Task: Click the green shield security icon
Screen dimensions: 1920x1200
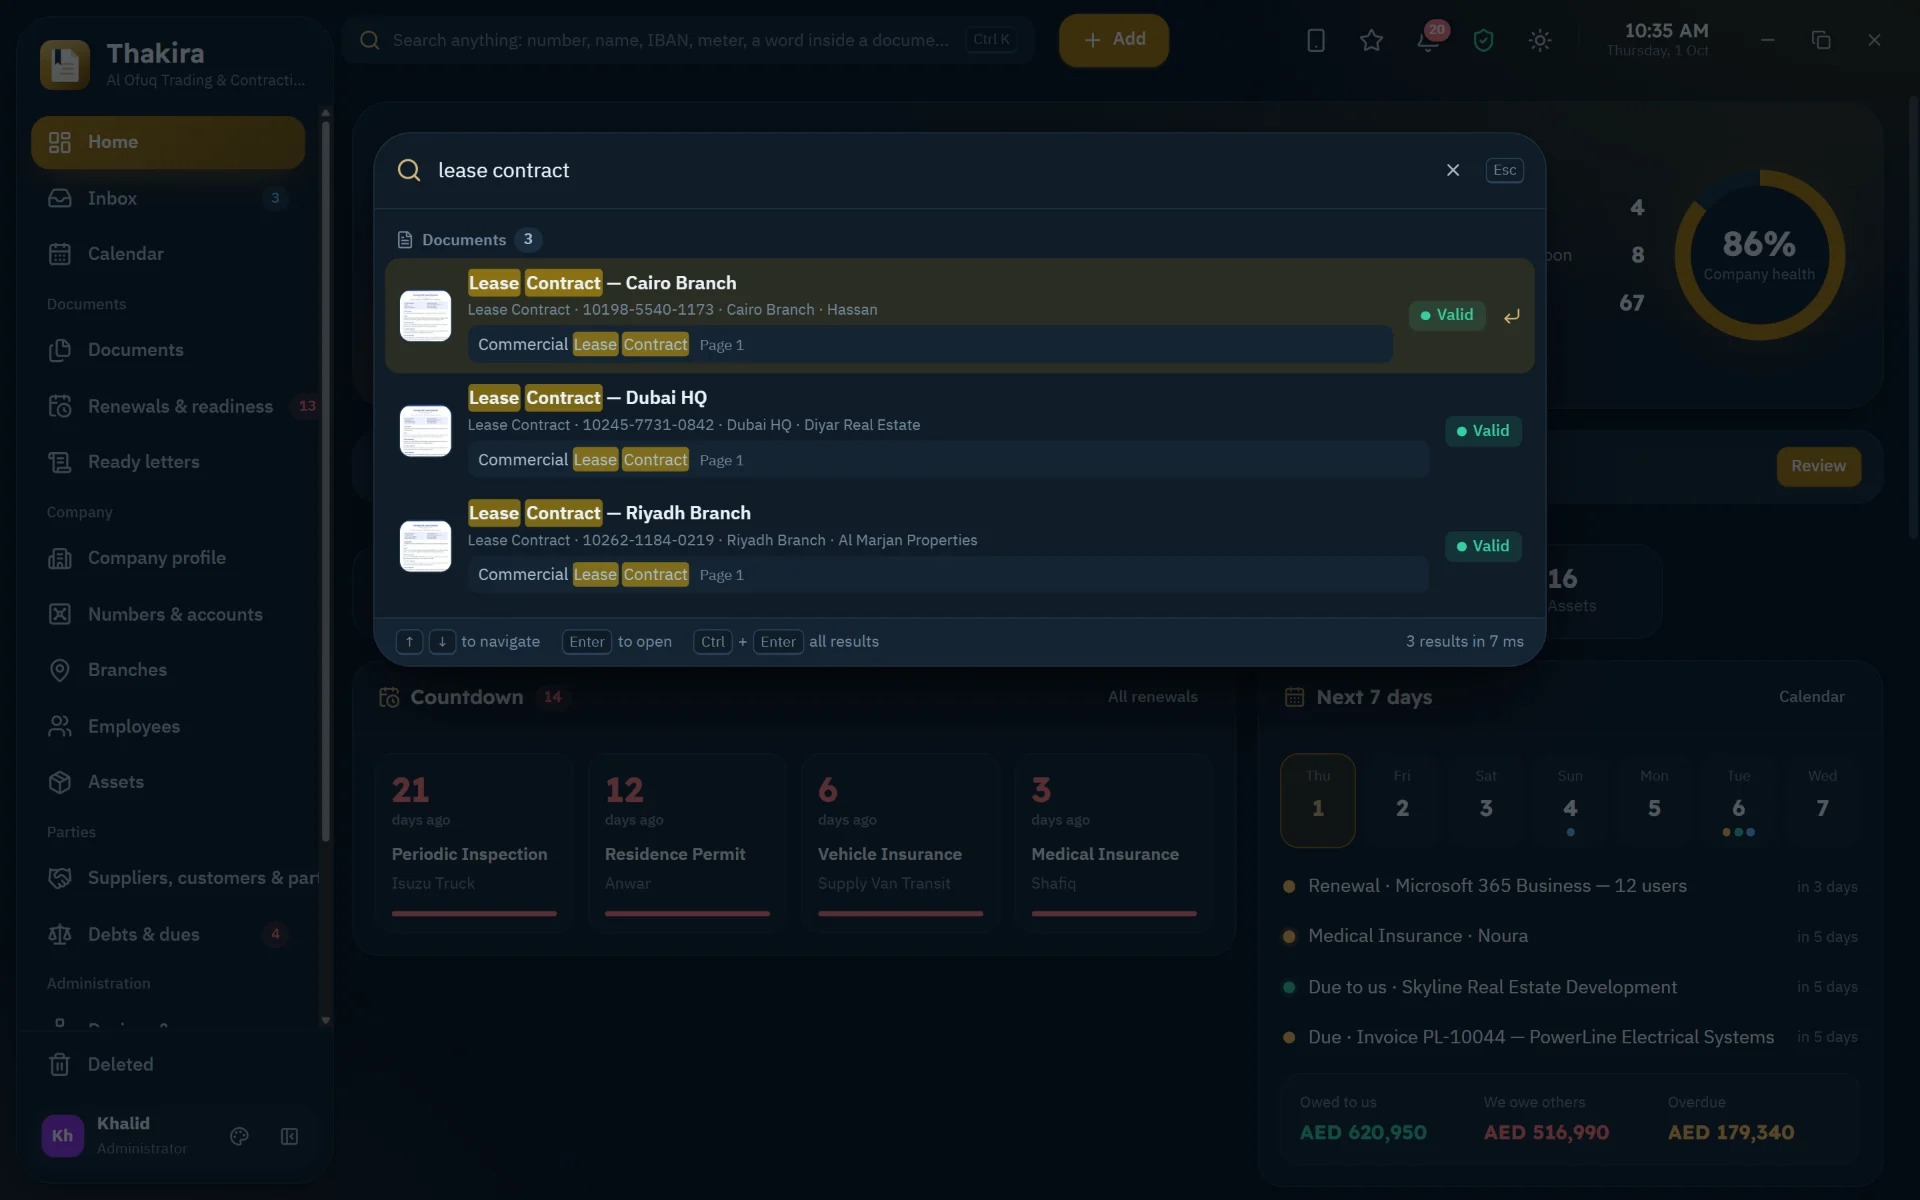Action: click(1483, 40)
